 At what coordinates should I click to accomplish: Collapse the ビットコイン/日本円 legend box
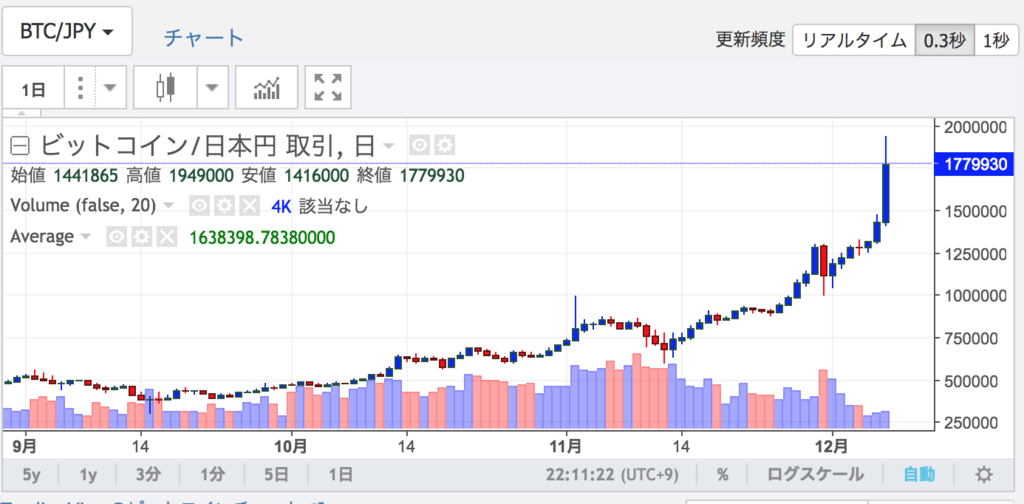(22, 145)
